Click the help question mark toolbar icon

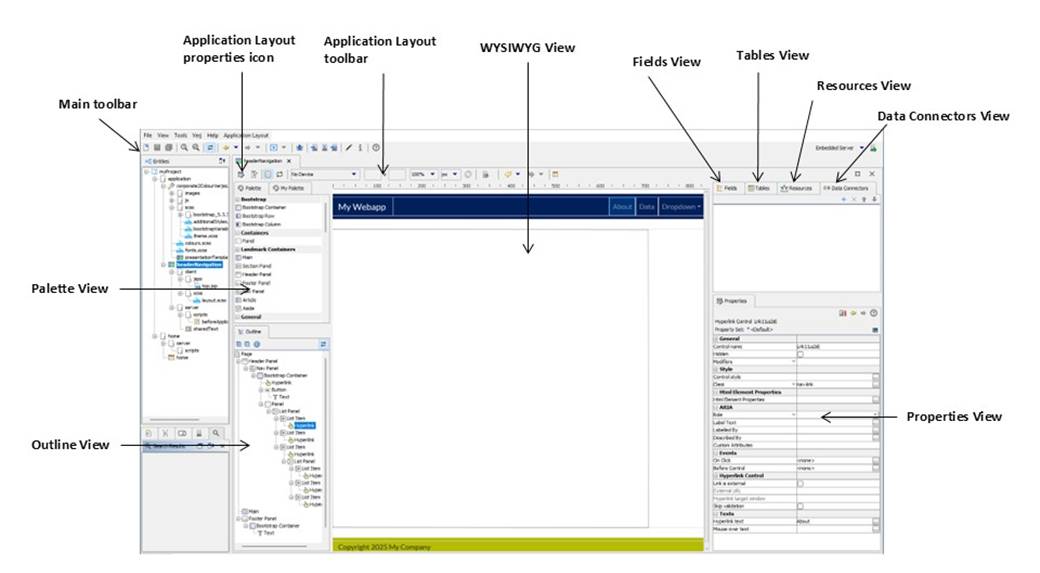point(376,147)
